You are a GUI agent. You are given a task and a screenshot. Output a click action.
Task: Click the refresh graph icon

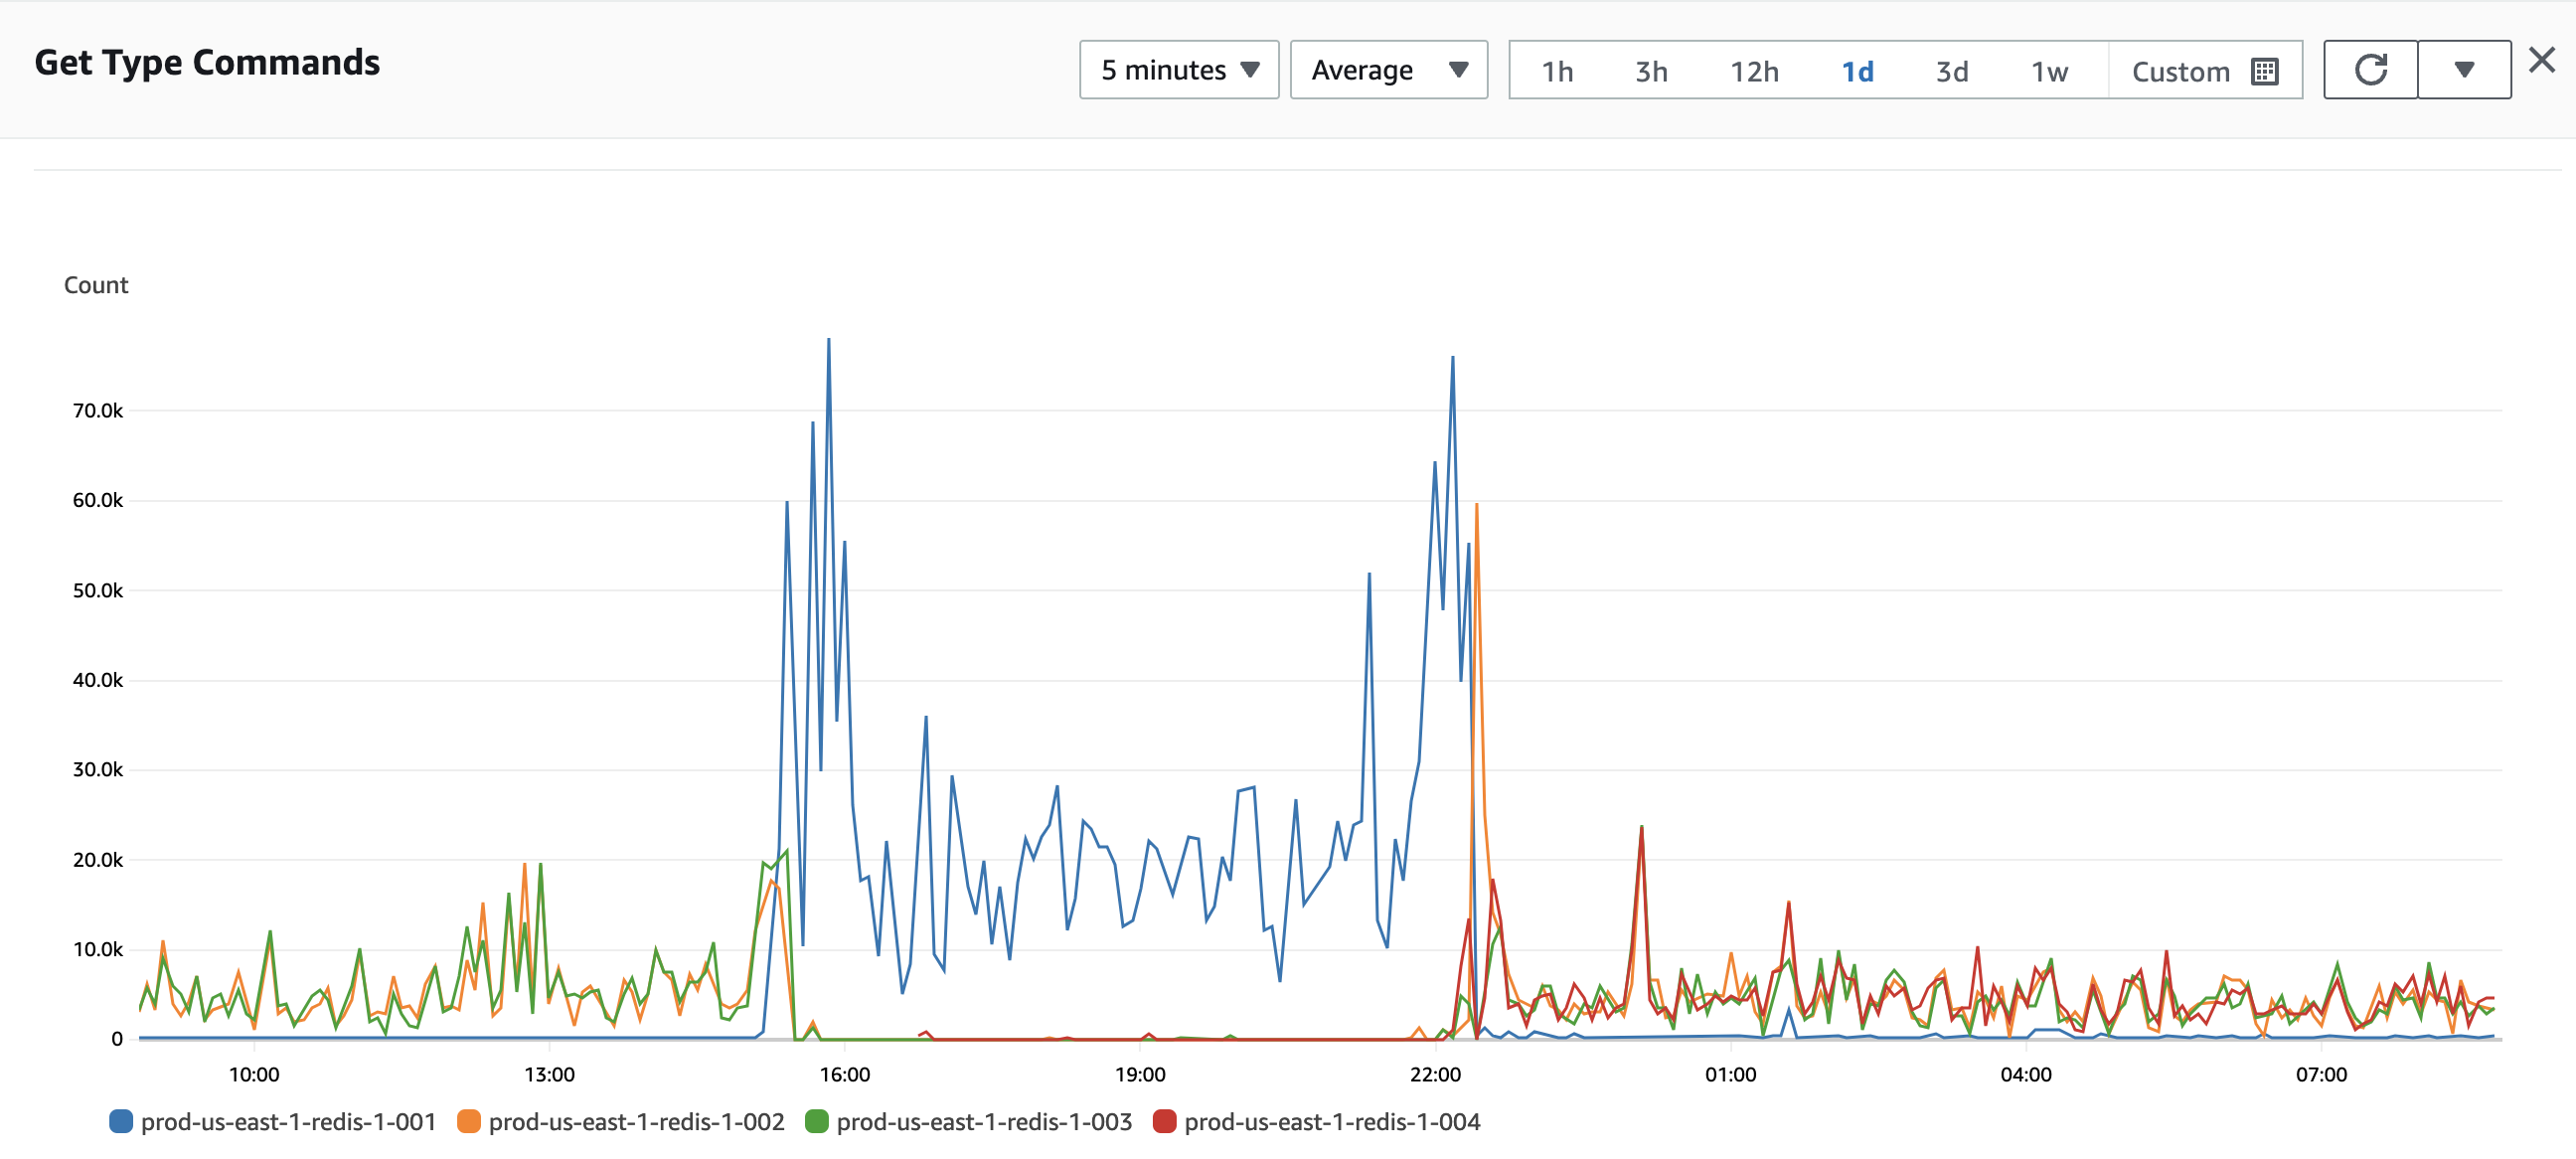click(x=2369, y=70)
